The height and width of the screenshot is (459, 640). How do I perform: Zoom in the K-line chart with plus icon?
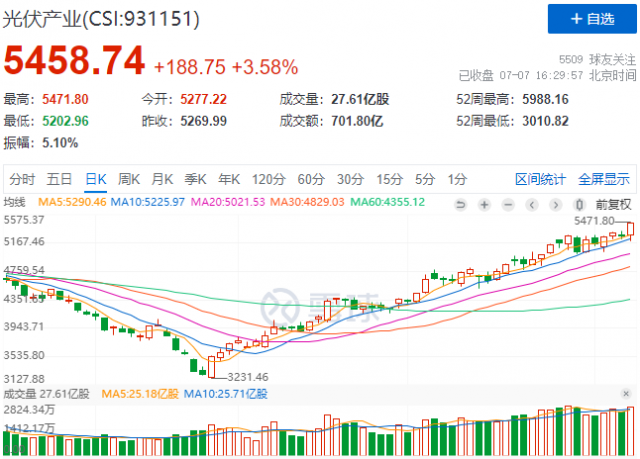click(x=484, y=203)
